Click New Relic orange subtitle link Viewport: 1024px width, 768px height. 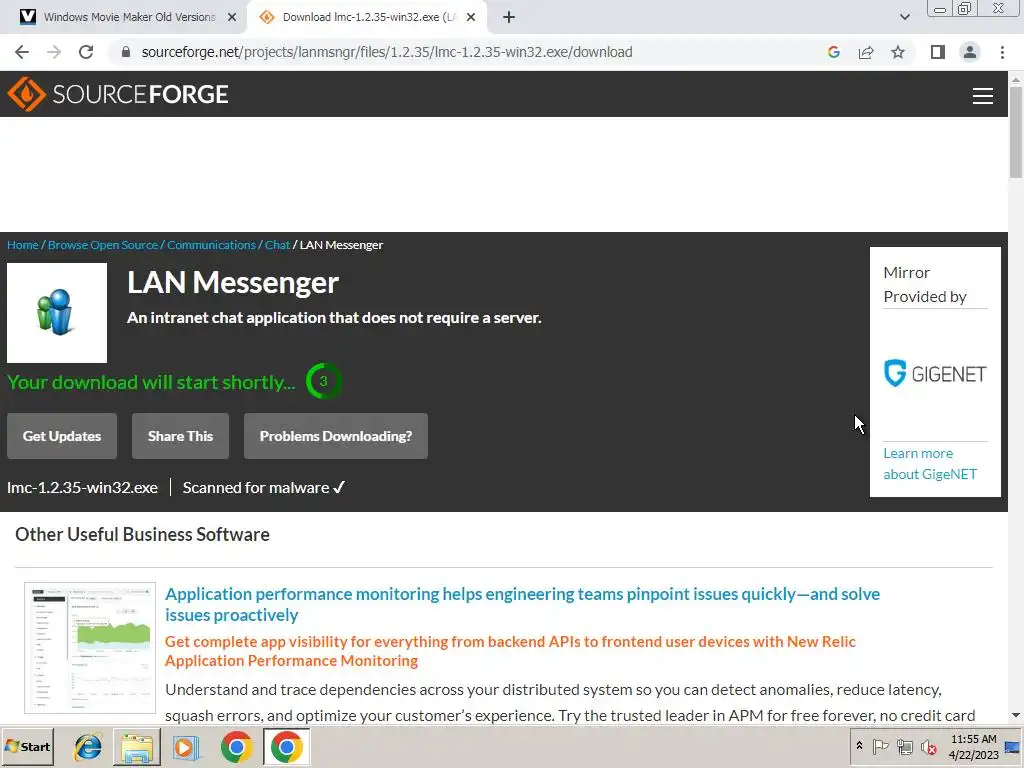coord(510,651)
